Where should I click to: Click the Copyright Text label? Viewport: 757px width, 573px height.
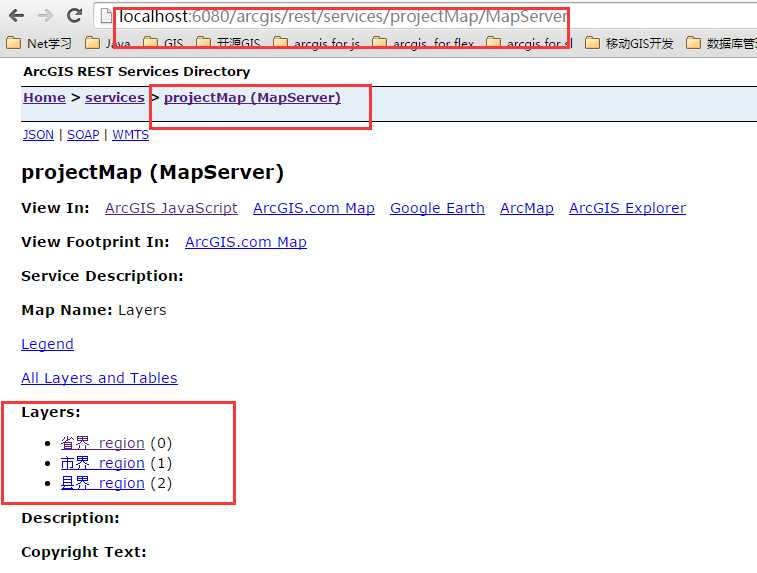point(84,552)
